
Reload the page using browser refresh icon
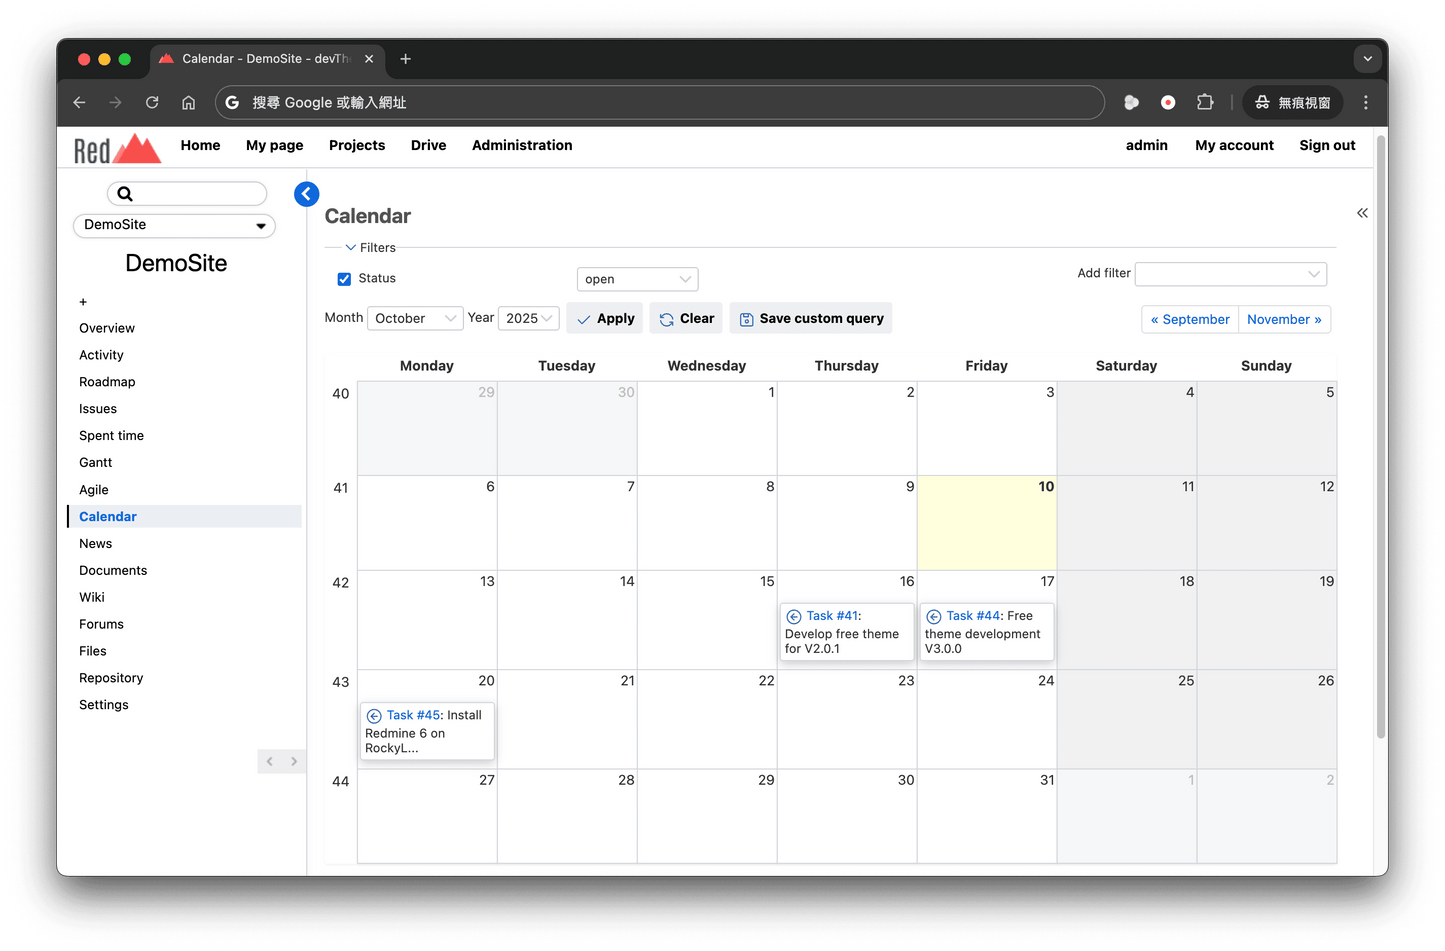tap(152, 102)
